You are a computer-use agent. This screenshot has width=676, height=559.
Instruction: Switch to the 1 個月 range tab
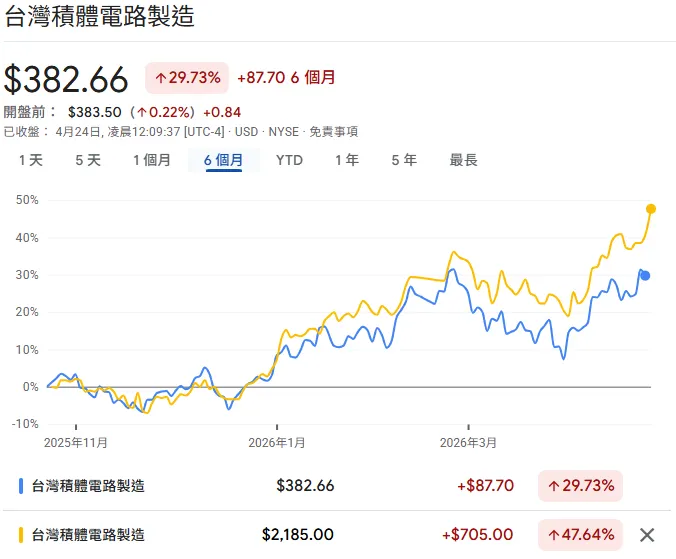152,160
